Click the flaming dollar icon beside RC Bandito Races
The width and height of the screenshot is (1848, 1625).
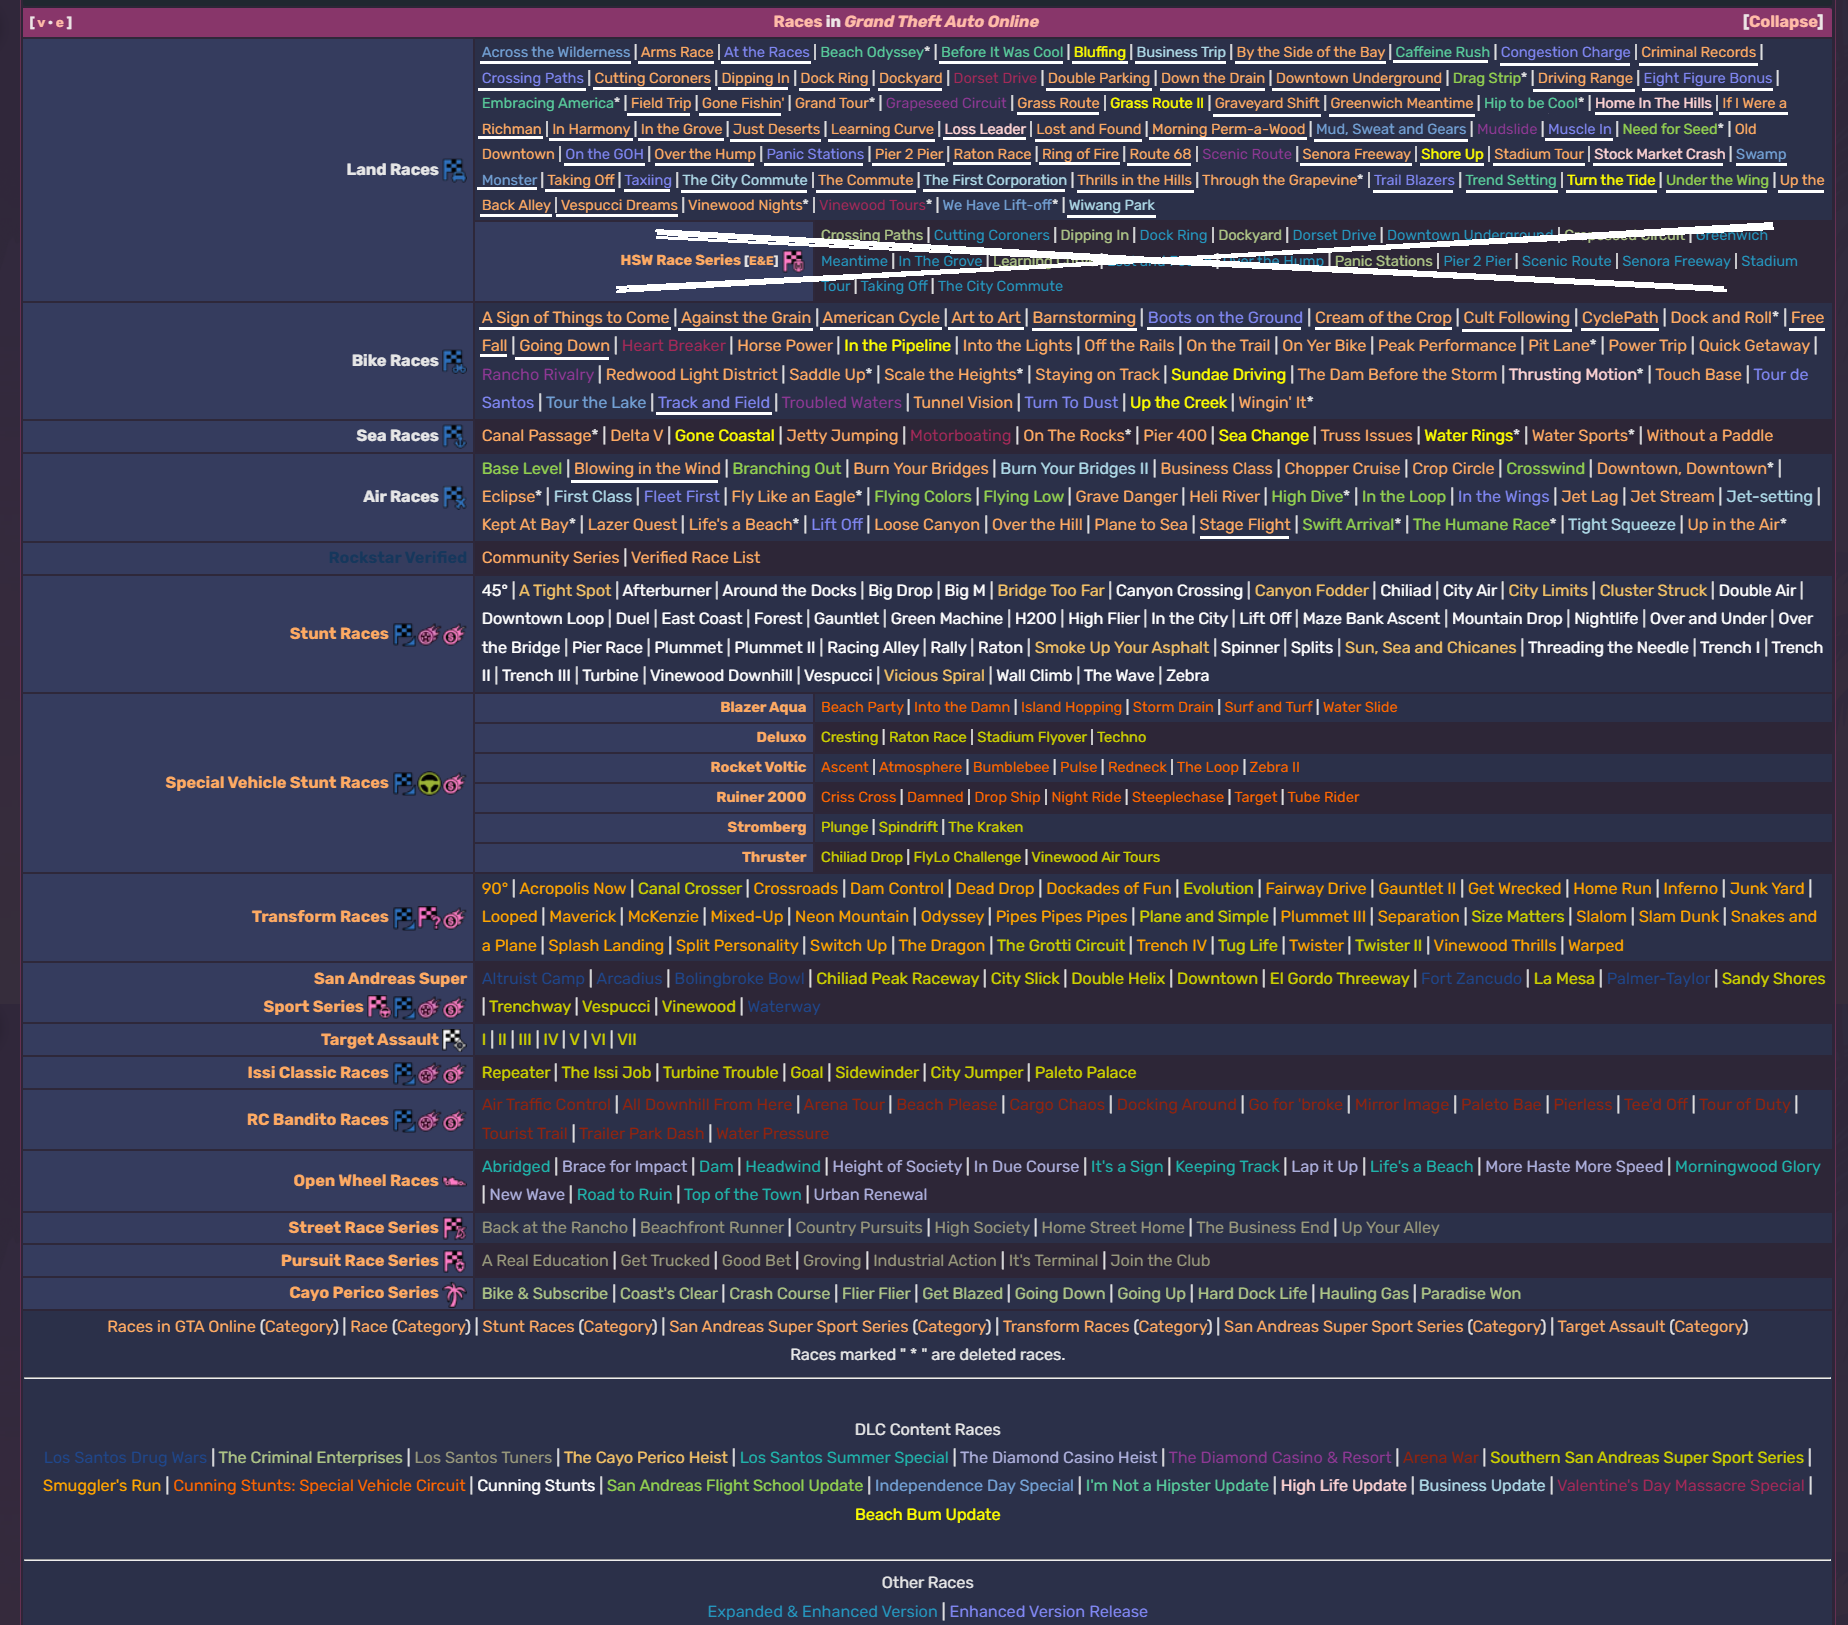pyautogui.click(x=454, y=1120)
